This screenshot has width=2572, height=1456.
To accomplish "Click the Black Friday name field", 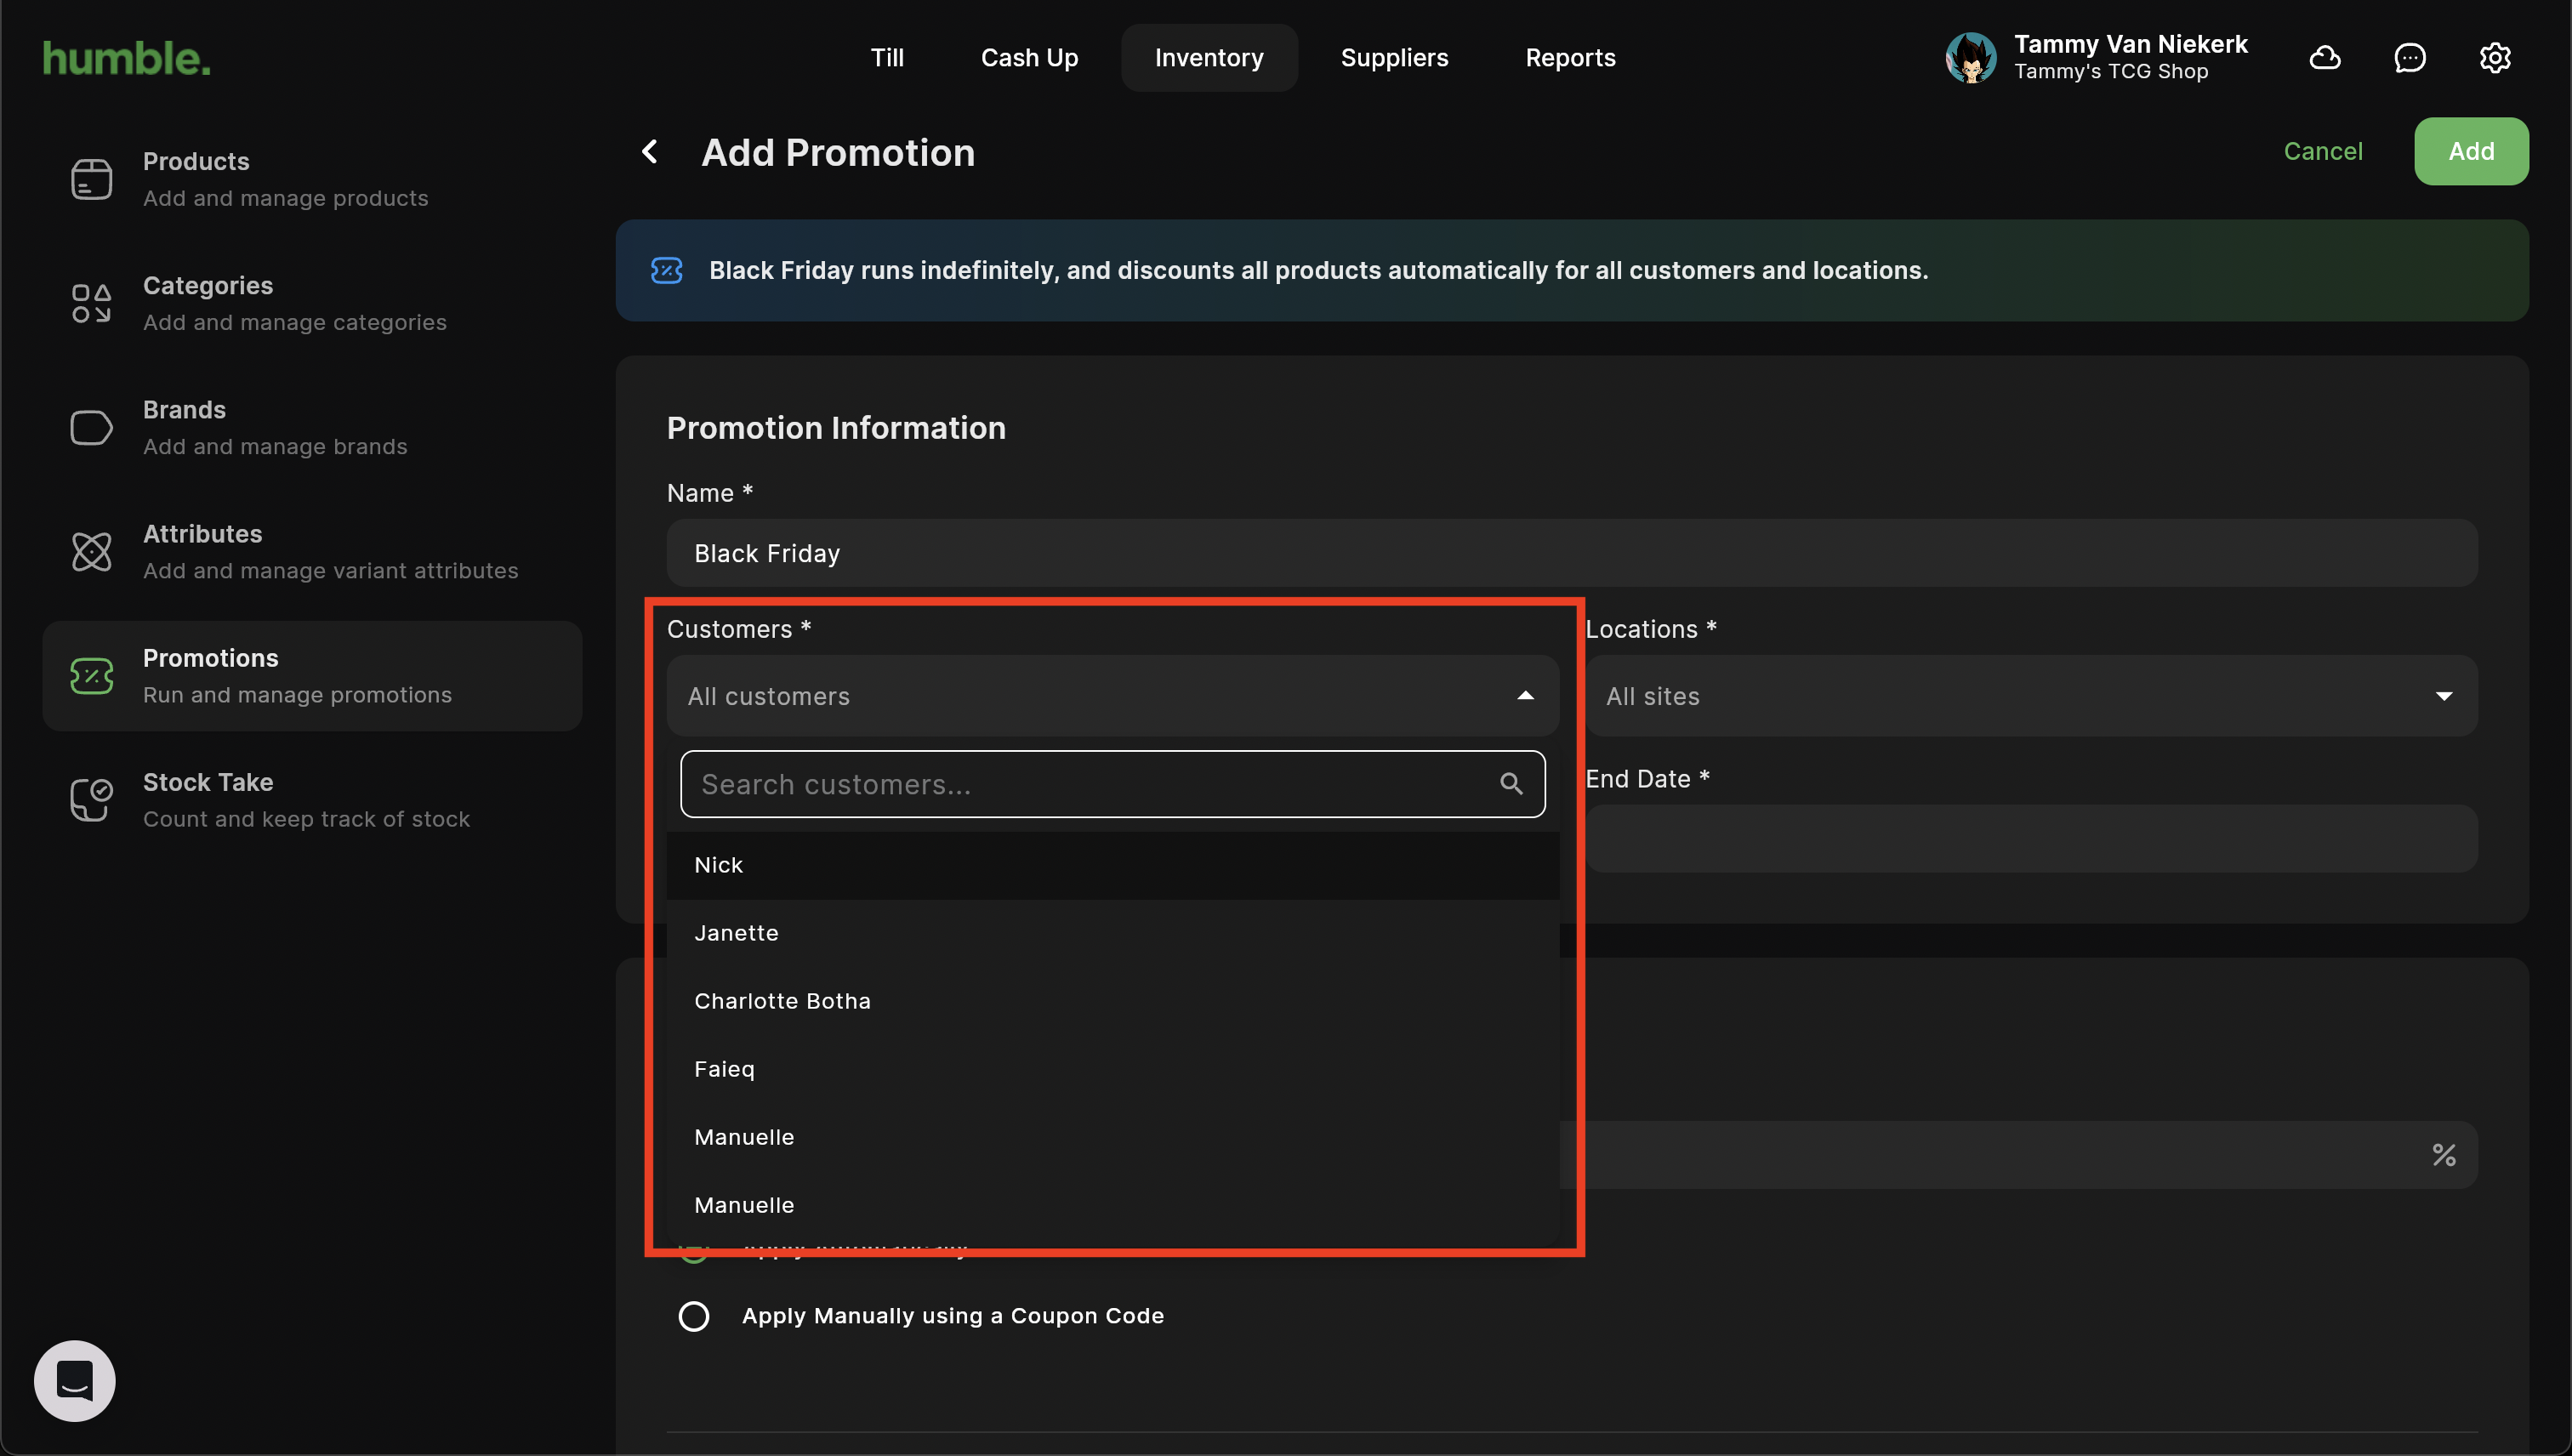I will [1571, 553].
